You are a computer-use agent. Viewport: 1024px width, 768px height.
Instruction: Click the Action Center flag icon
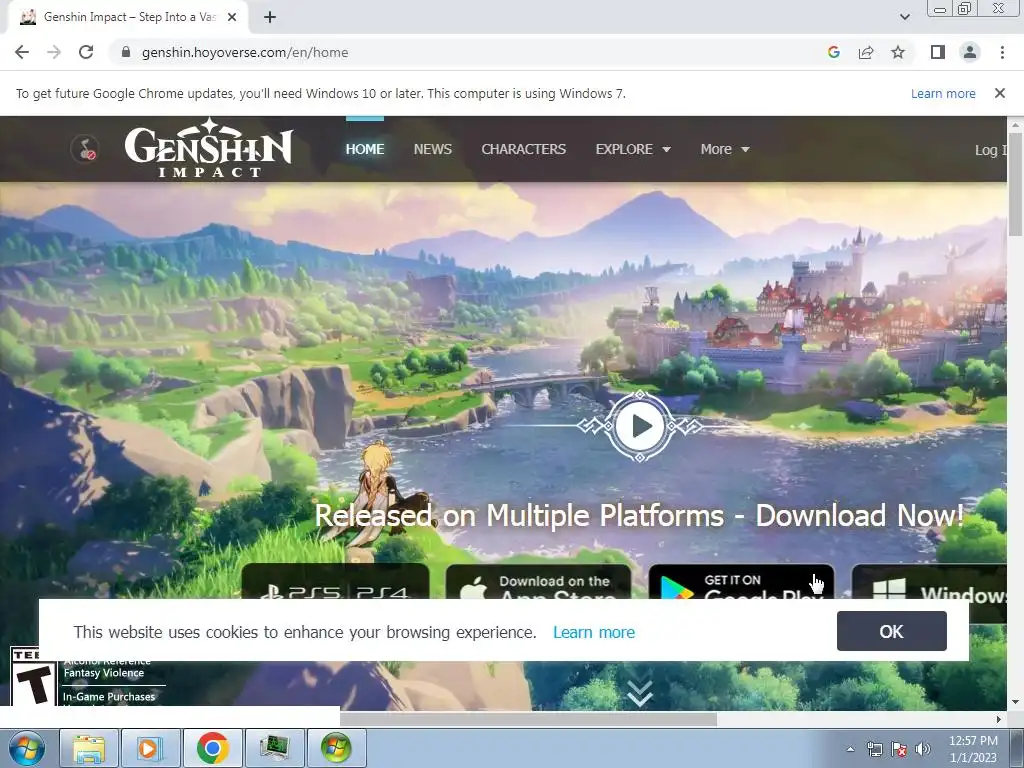pos(899,749)
